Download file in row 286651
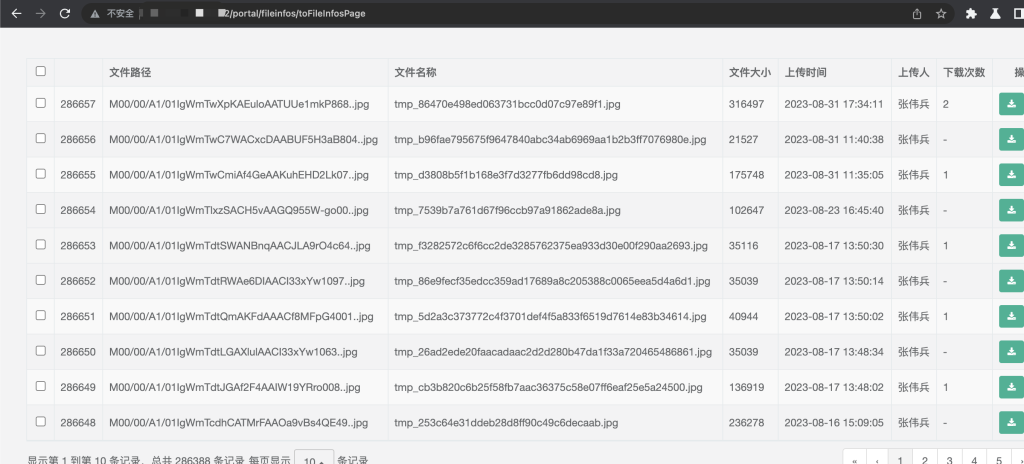The width and height of the screenshot is (1024, 464). tap(1012, 316)
